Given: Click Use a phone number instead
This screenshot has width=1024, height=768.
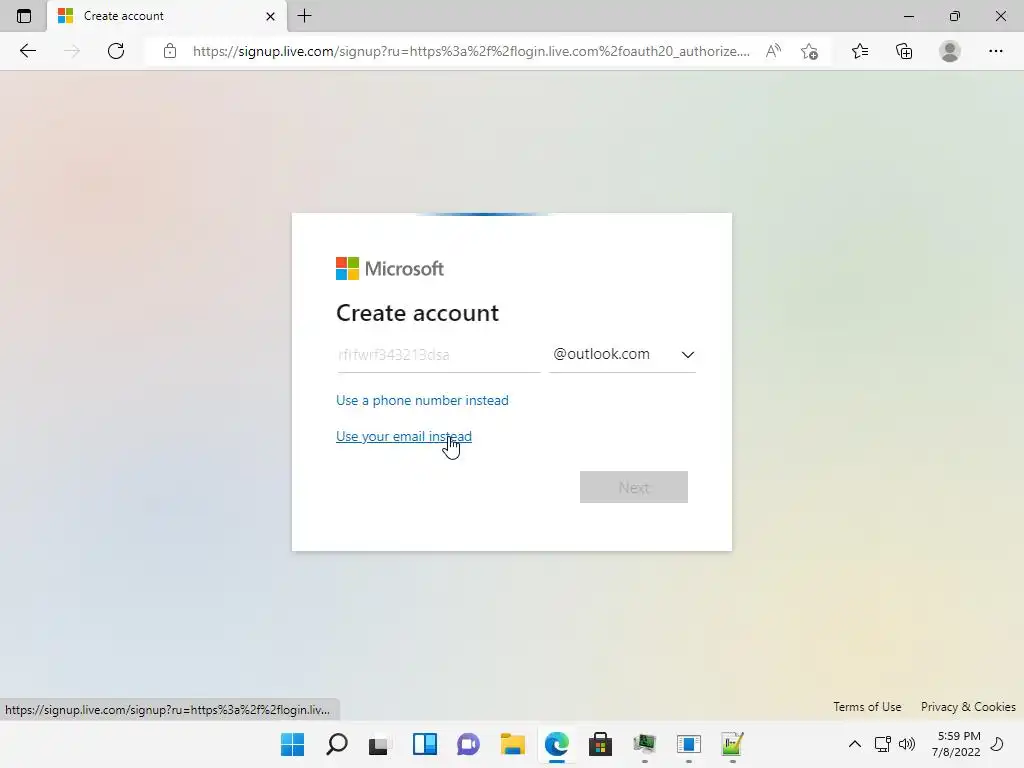Looking at the screenshot, I should tap(422, 400).
